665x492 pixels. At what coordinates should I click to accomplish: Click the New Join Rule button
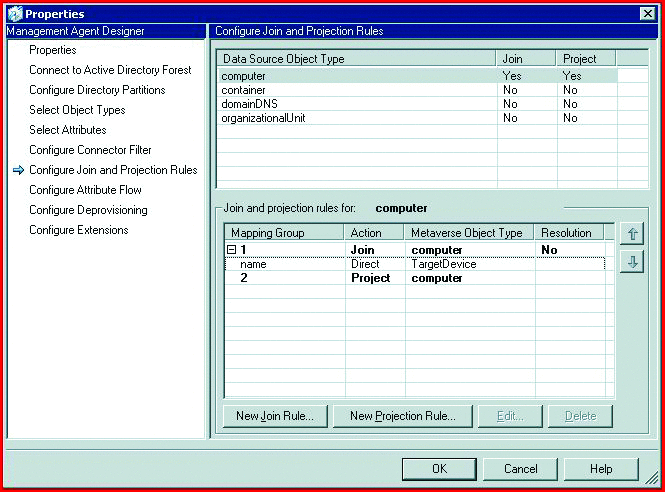(275, 416)
